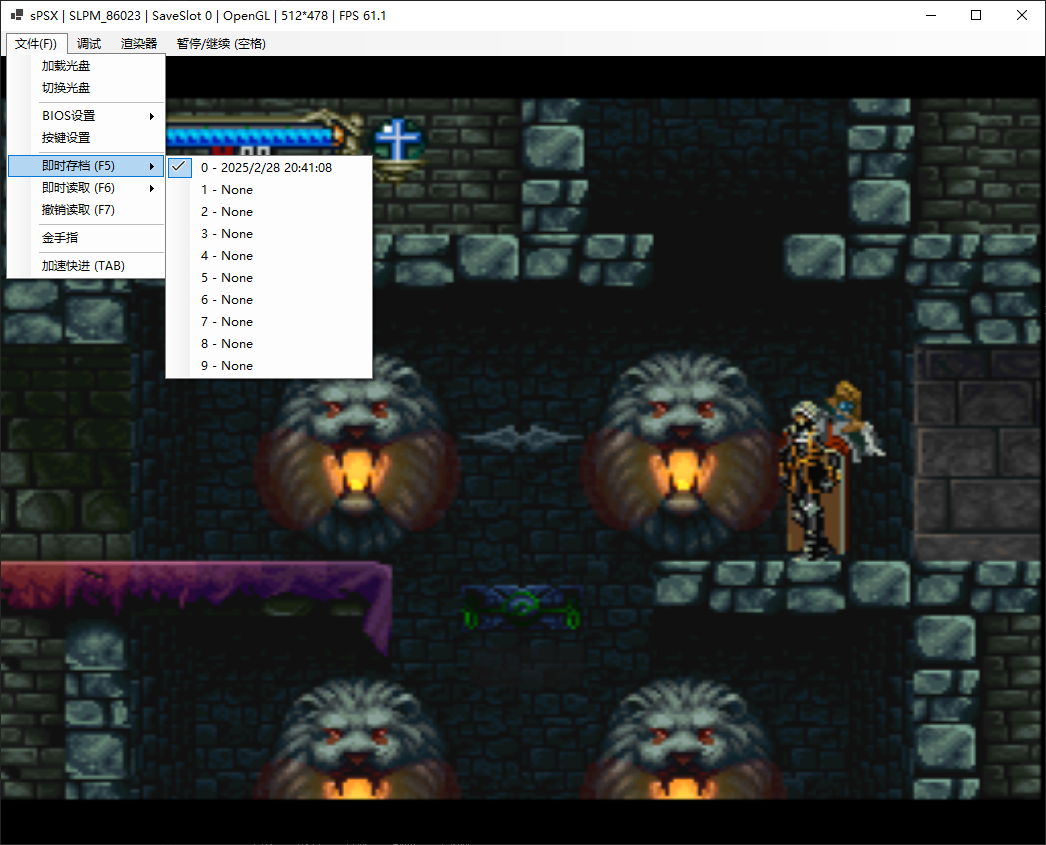
Task: Open the 金手指 cheats entry
Action: click(86, 237)
